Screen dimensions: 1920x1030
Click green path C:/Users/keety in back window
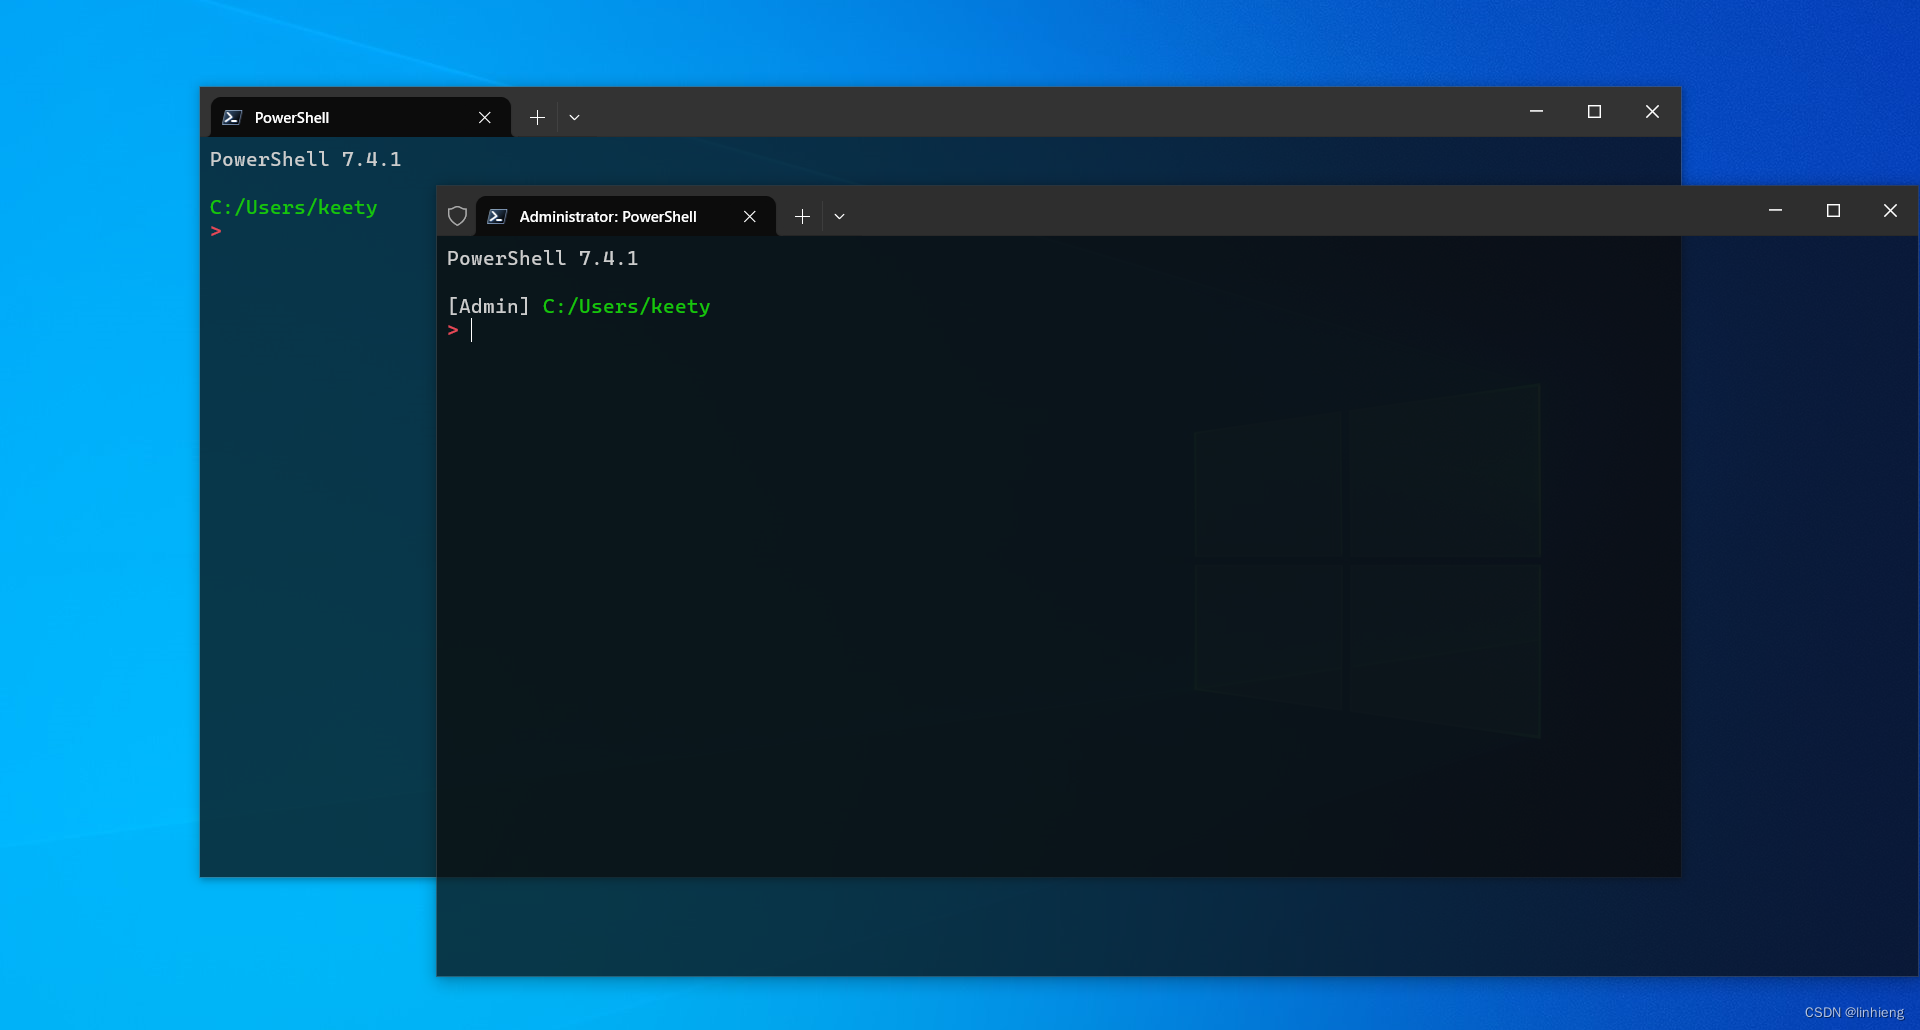coord(294,208)
